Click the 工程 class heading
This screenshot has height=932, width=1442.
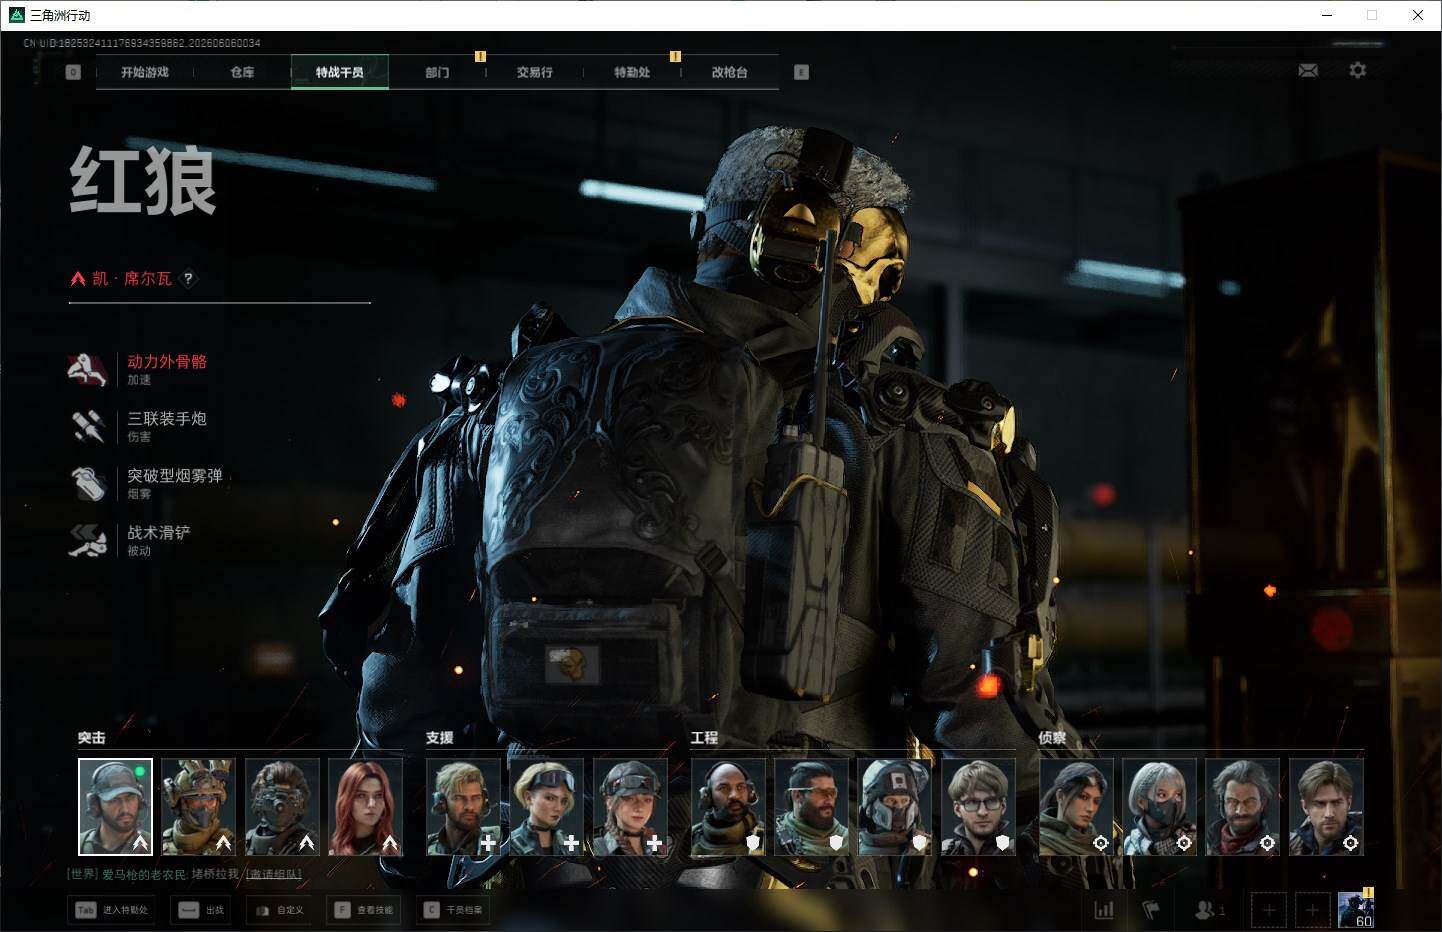click(x=705, y=738)
